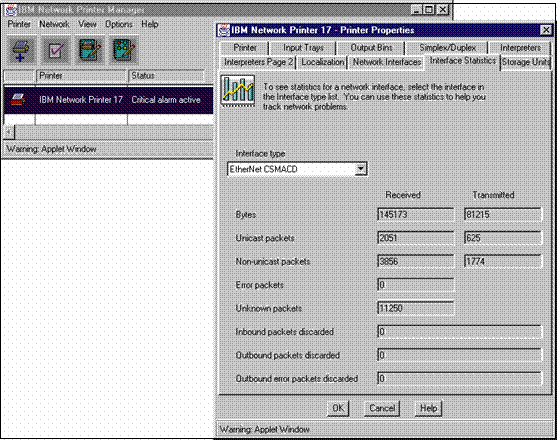This screenshot has width=557, height=440.
Task: Switch to the Printer tab
Action: point(245,48)
